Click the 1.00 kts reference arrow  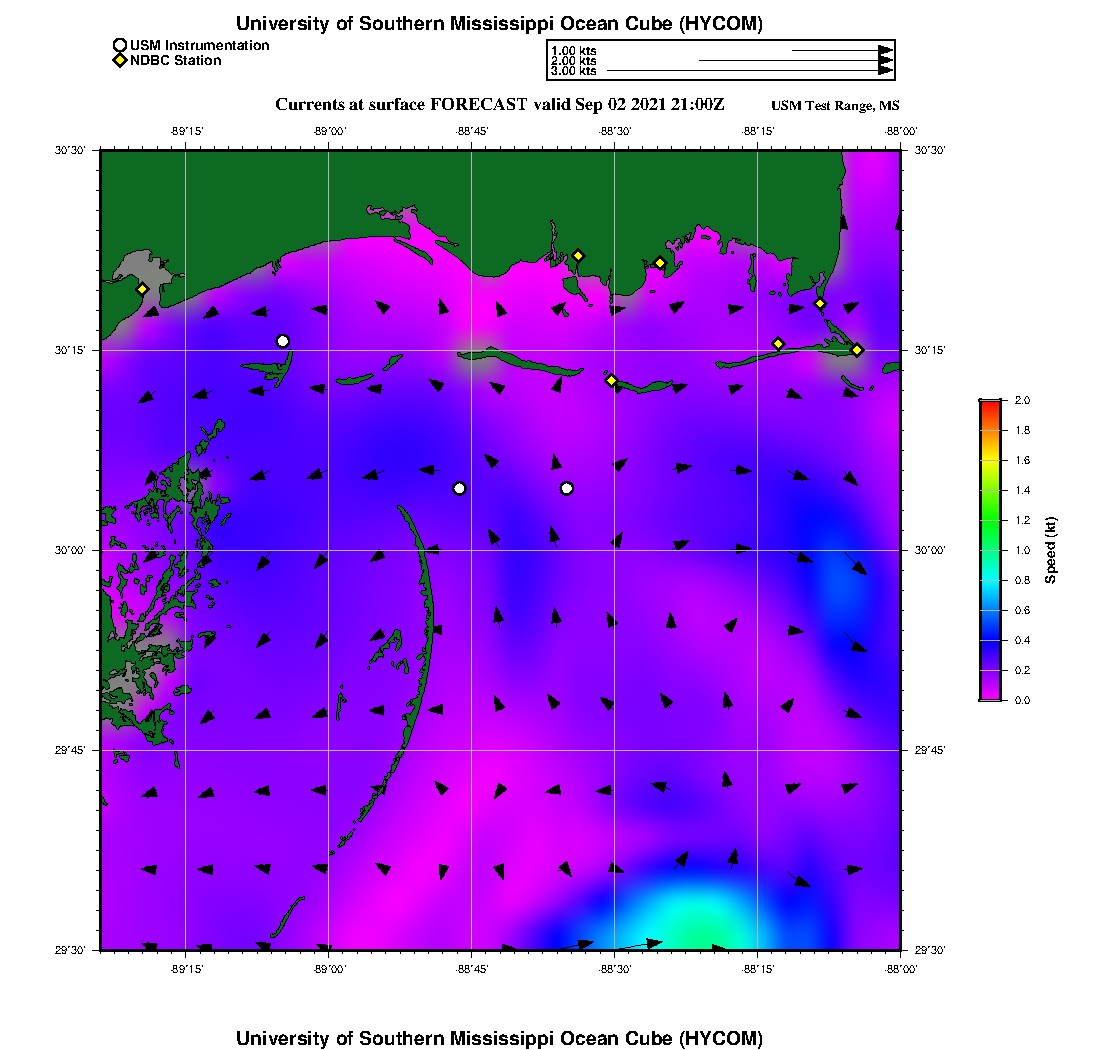843,51
